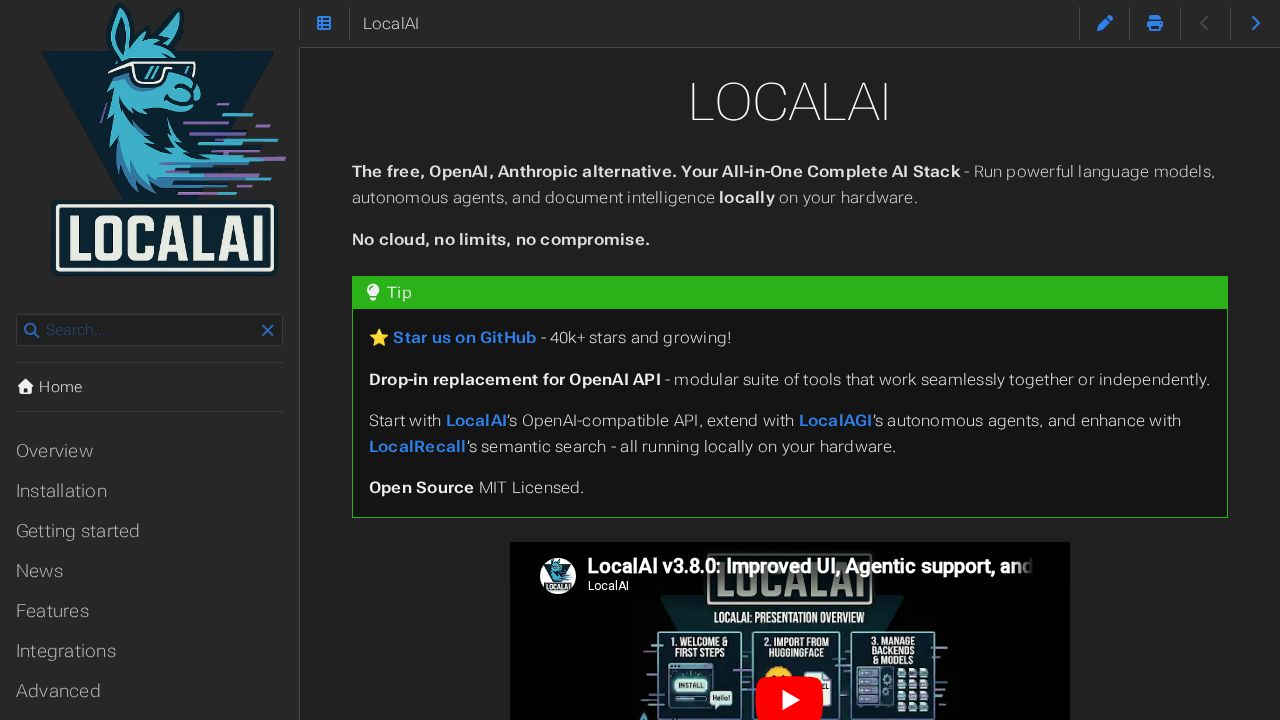Go to previous page arrow

(1205, 23)
